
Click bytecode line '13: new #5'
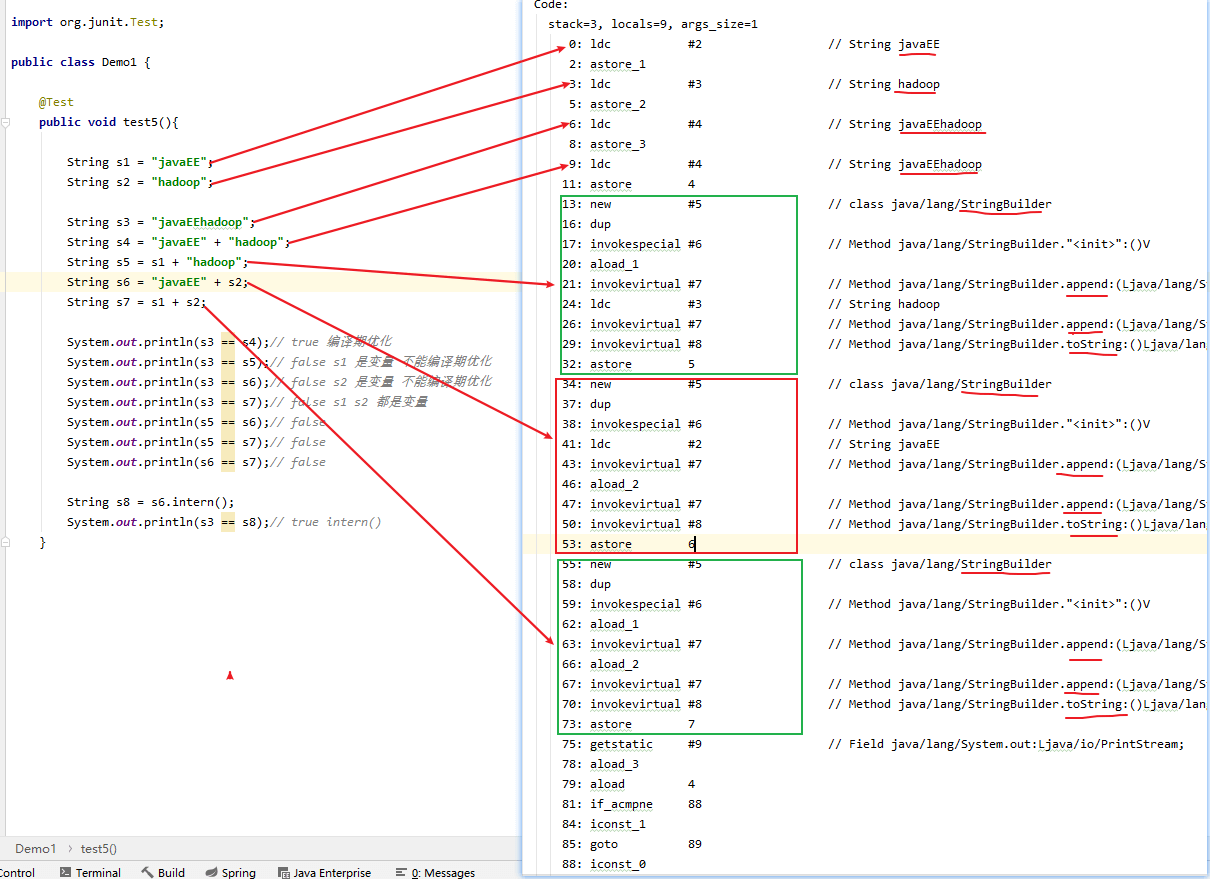coord(632,204)
